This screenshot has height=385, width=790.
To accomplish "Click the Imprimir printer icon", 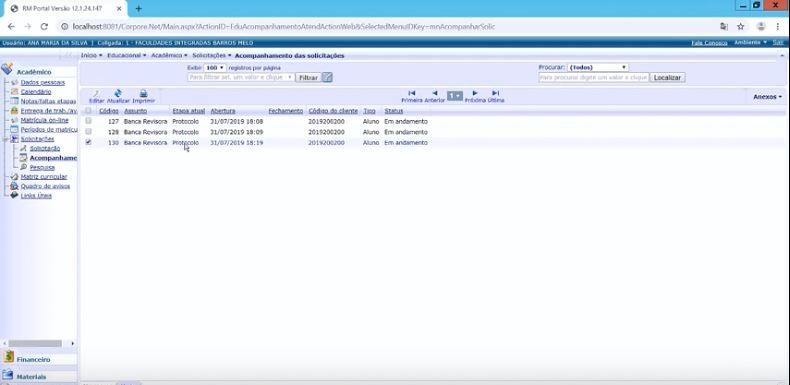I will click(143, 93).
